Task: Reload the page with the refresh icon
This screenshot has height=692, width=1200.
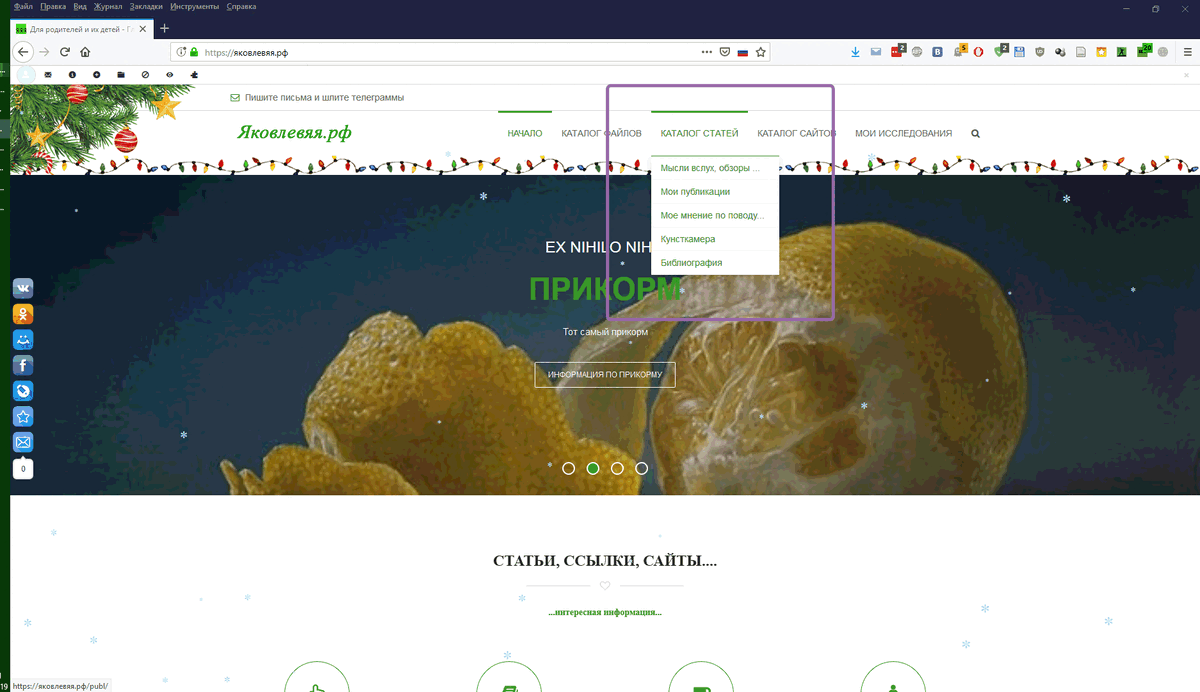Action: click(65, 52)
